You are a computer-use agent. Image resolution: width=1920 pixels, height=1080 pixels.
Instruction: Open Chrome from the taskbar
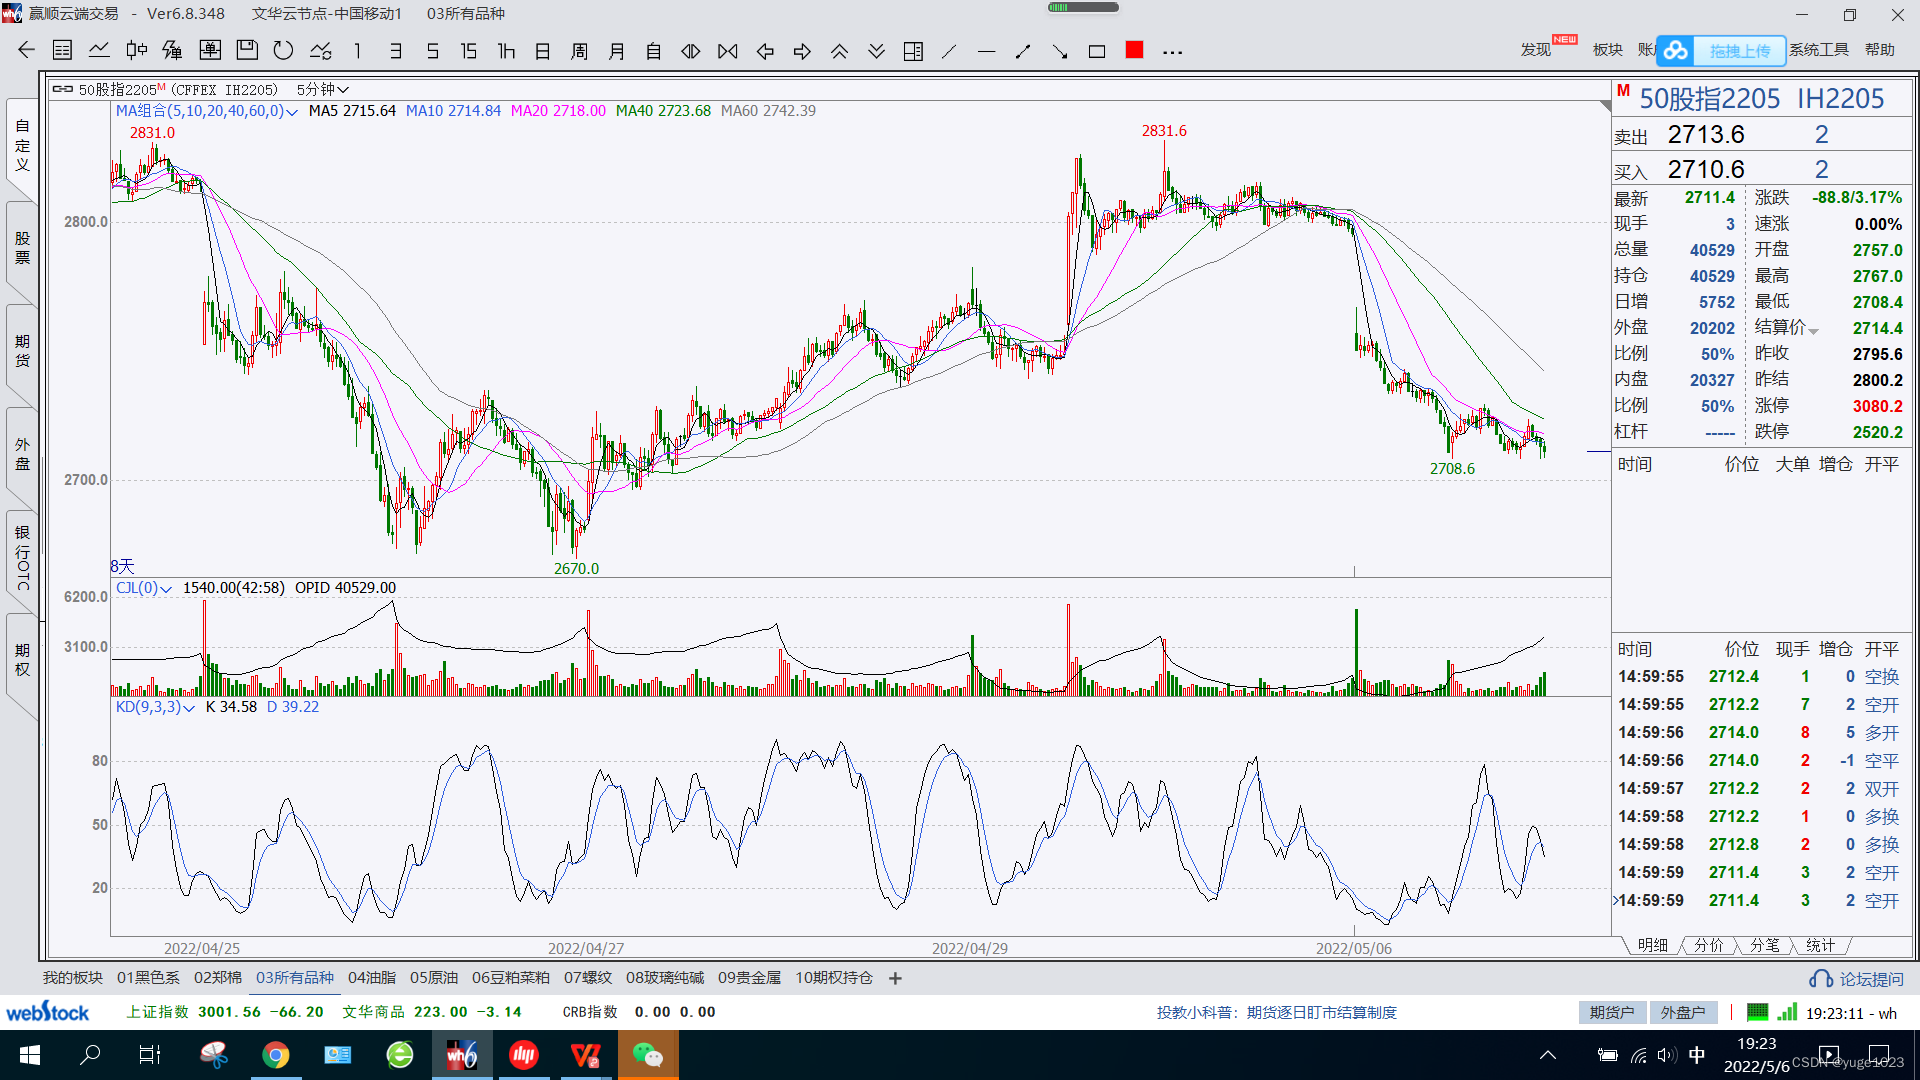pos(276,1055)
